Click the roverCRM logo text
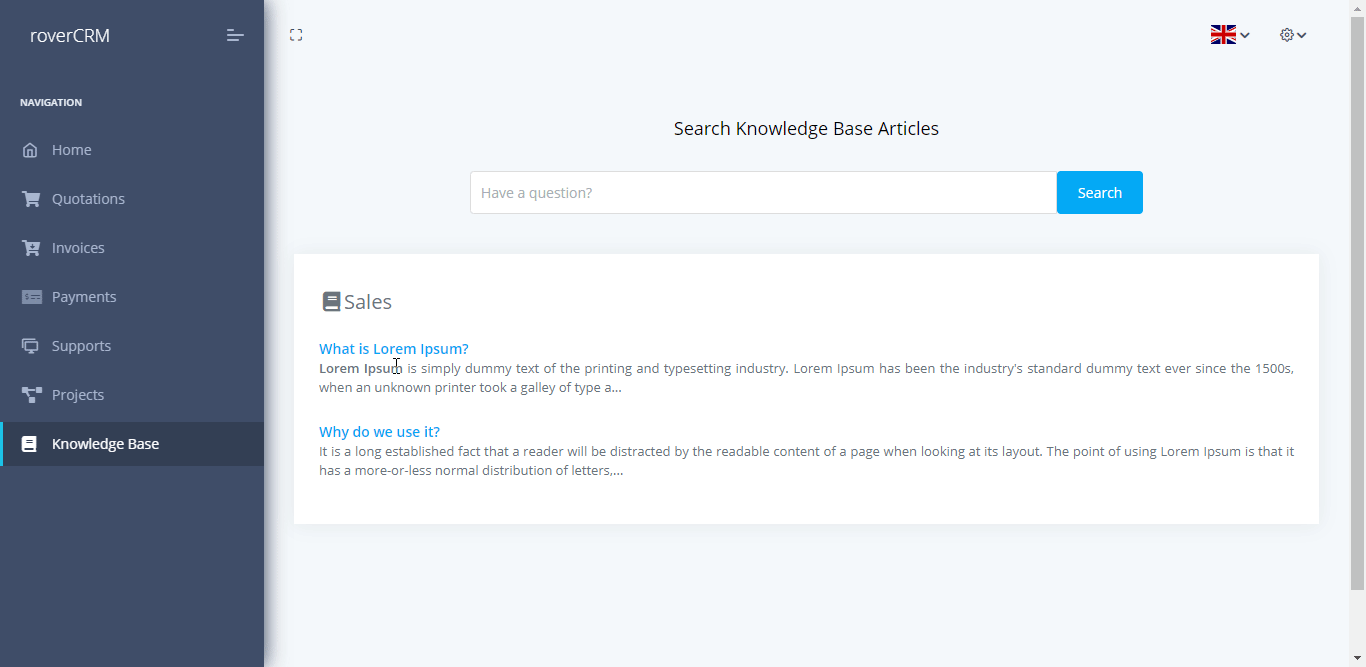Screen dimensions: 1366x667 pyautogui.click(x=70, y=36)
